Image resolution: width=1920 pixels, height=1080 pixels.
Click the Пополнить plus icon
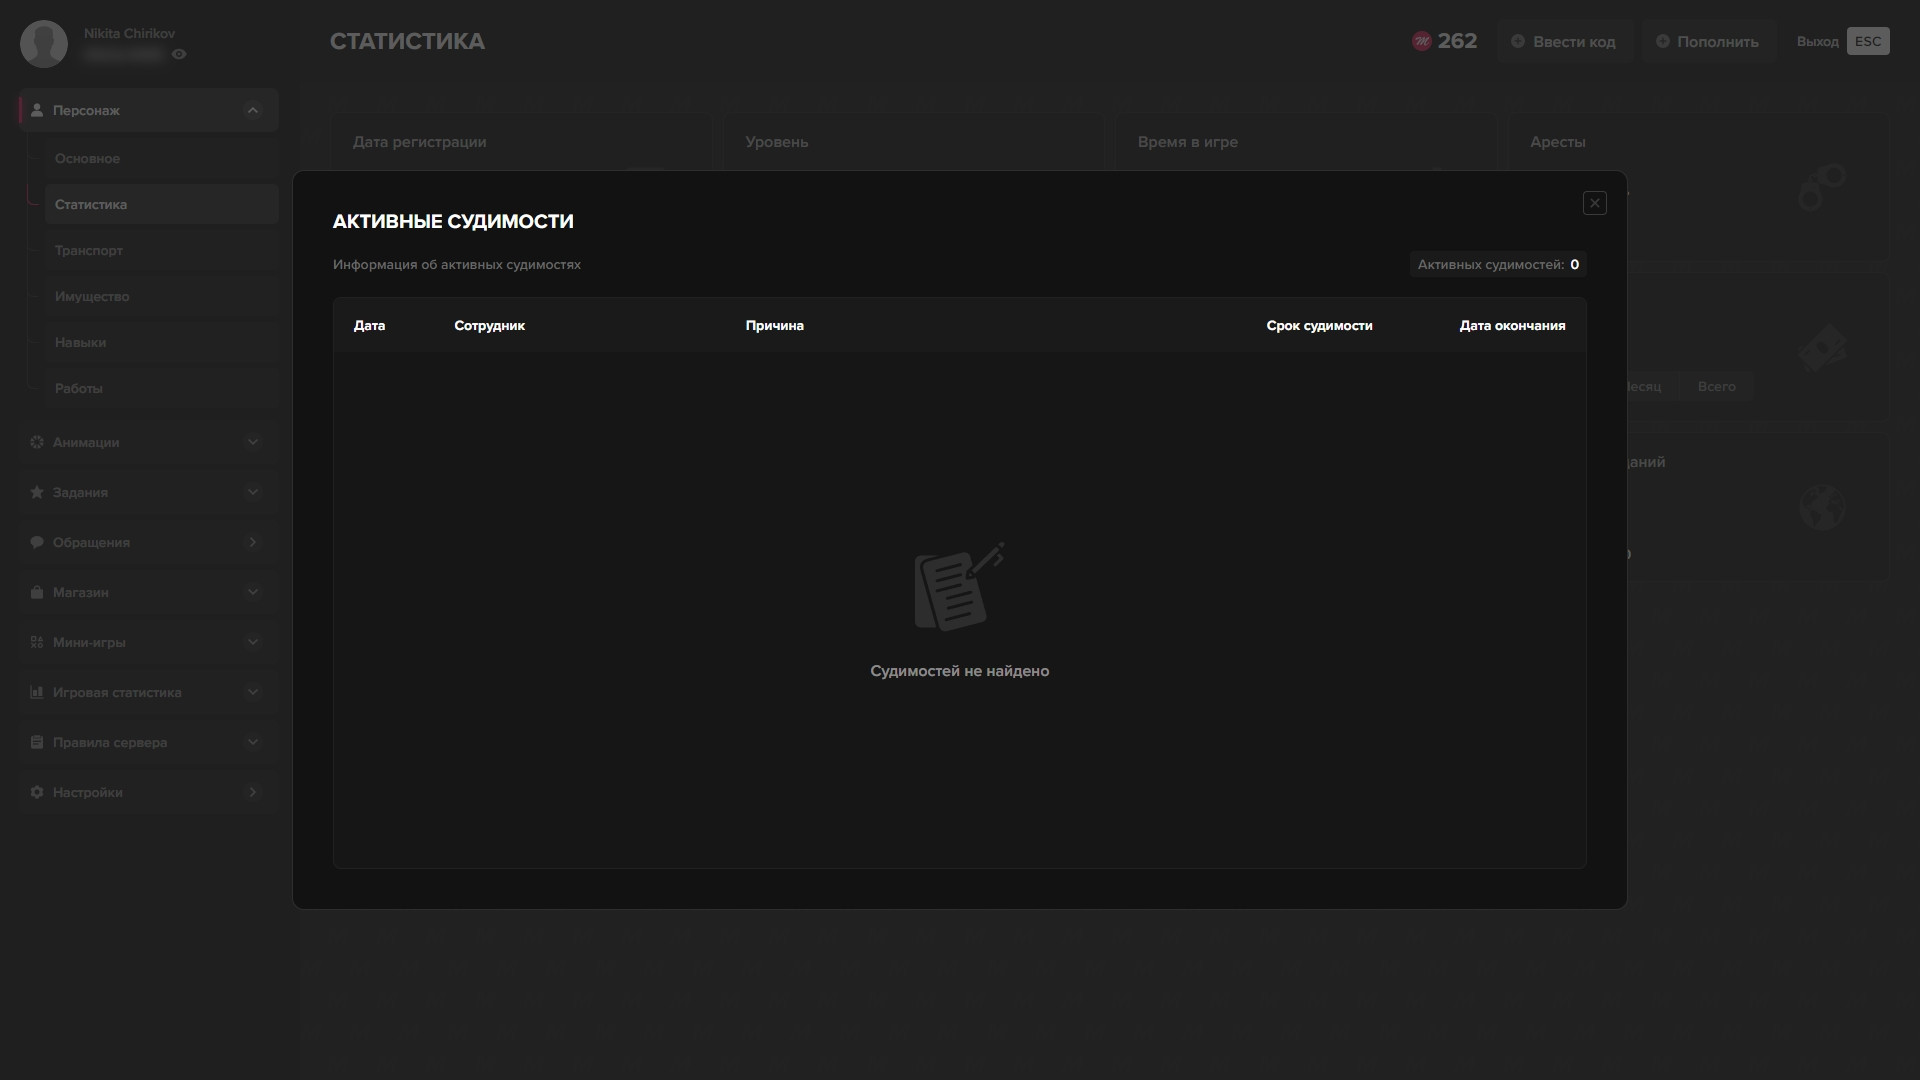click(1662, 41)
